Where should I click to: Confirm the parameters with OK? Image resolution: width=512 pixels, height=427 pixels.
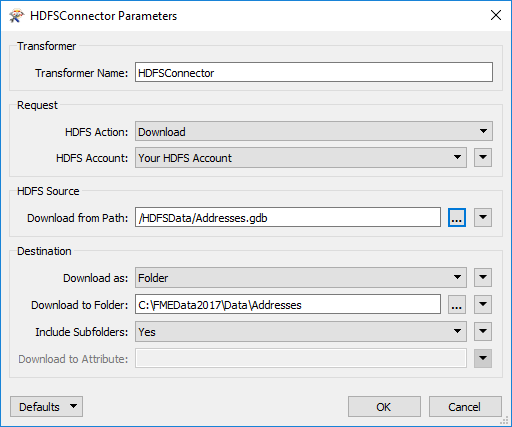(384, 406)
